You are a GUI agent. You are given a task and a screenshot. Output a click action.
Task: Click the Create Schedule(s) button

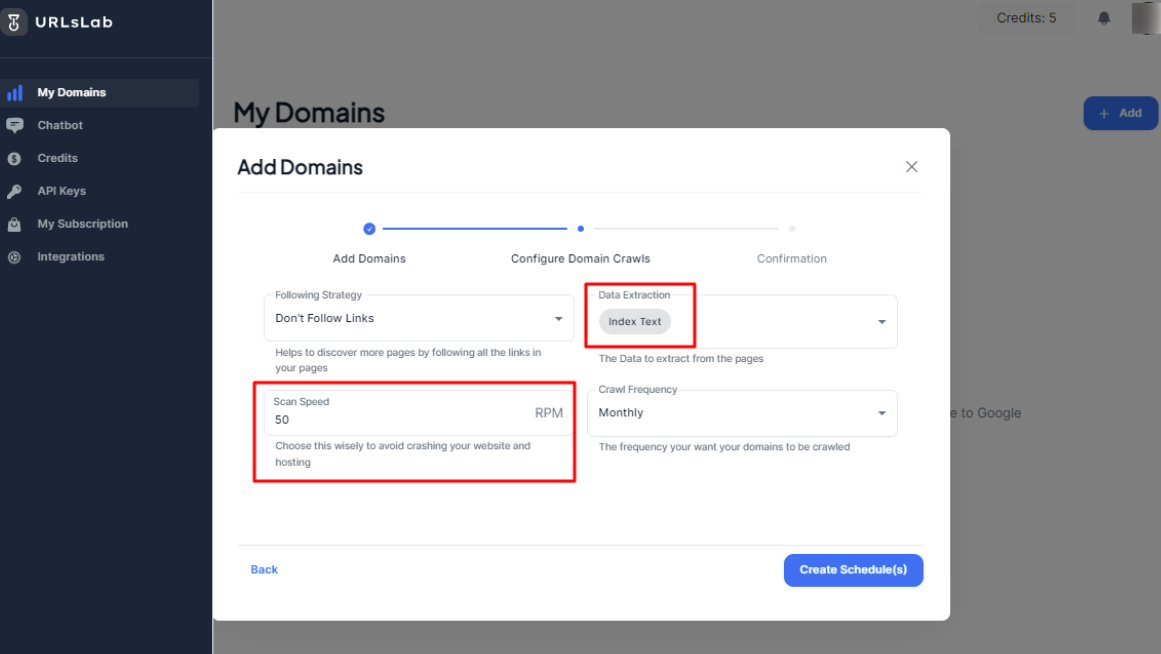coord(853,570)
